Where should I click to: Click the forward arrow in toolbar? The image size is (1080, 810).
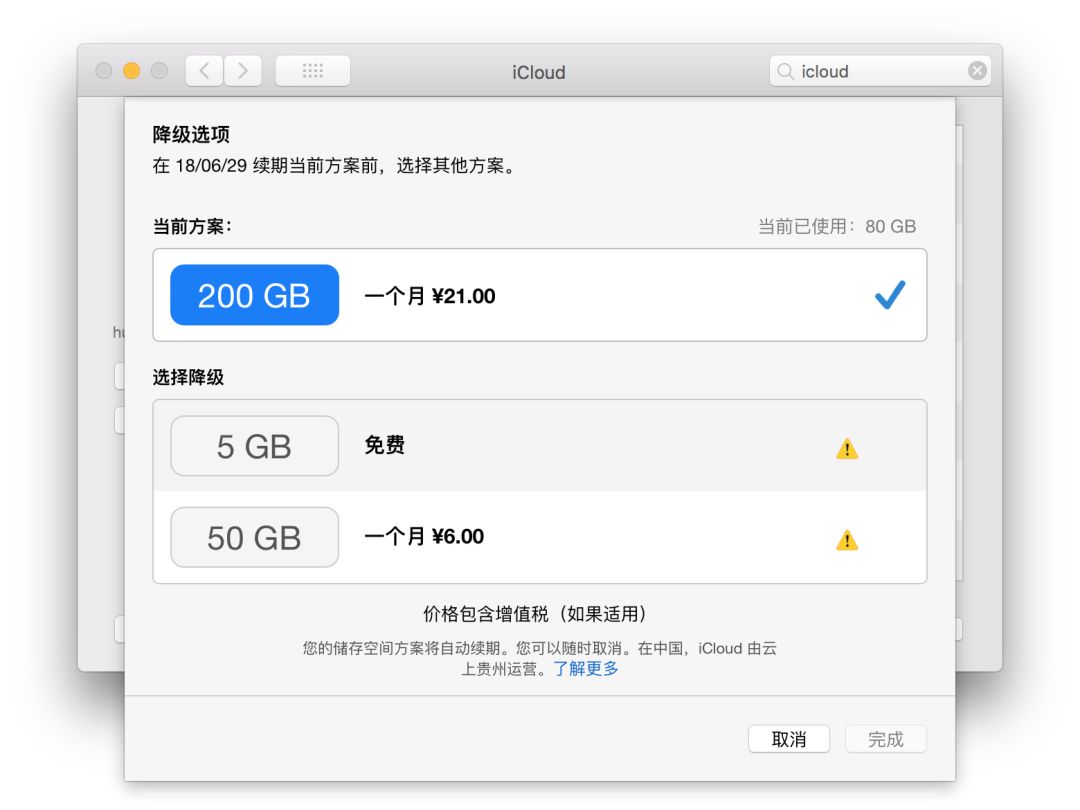pos(242,71)
